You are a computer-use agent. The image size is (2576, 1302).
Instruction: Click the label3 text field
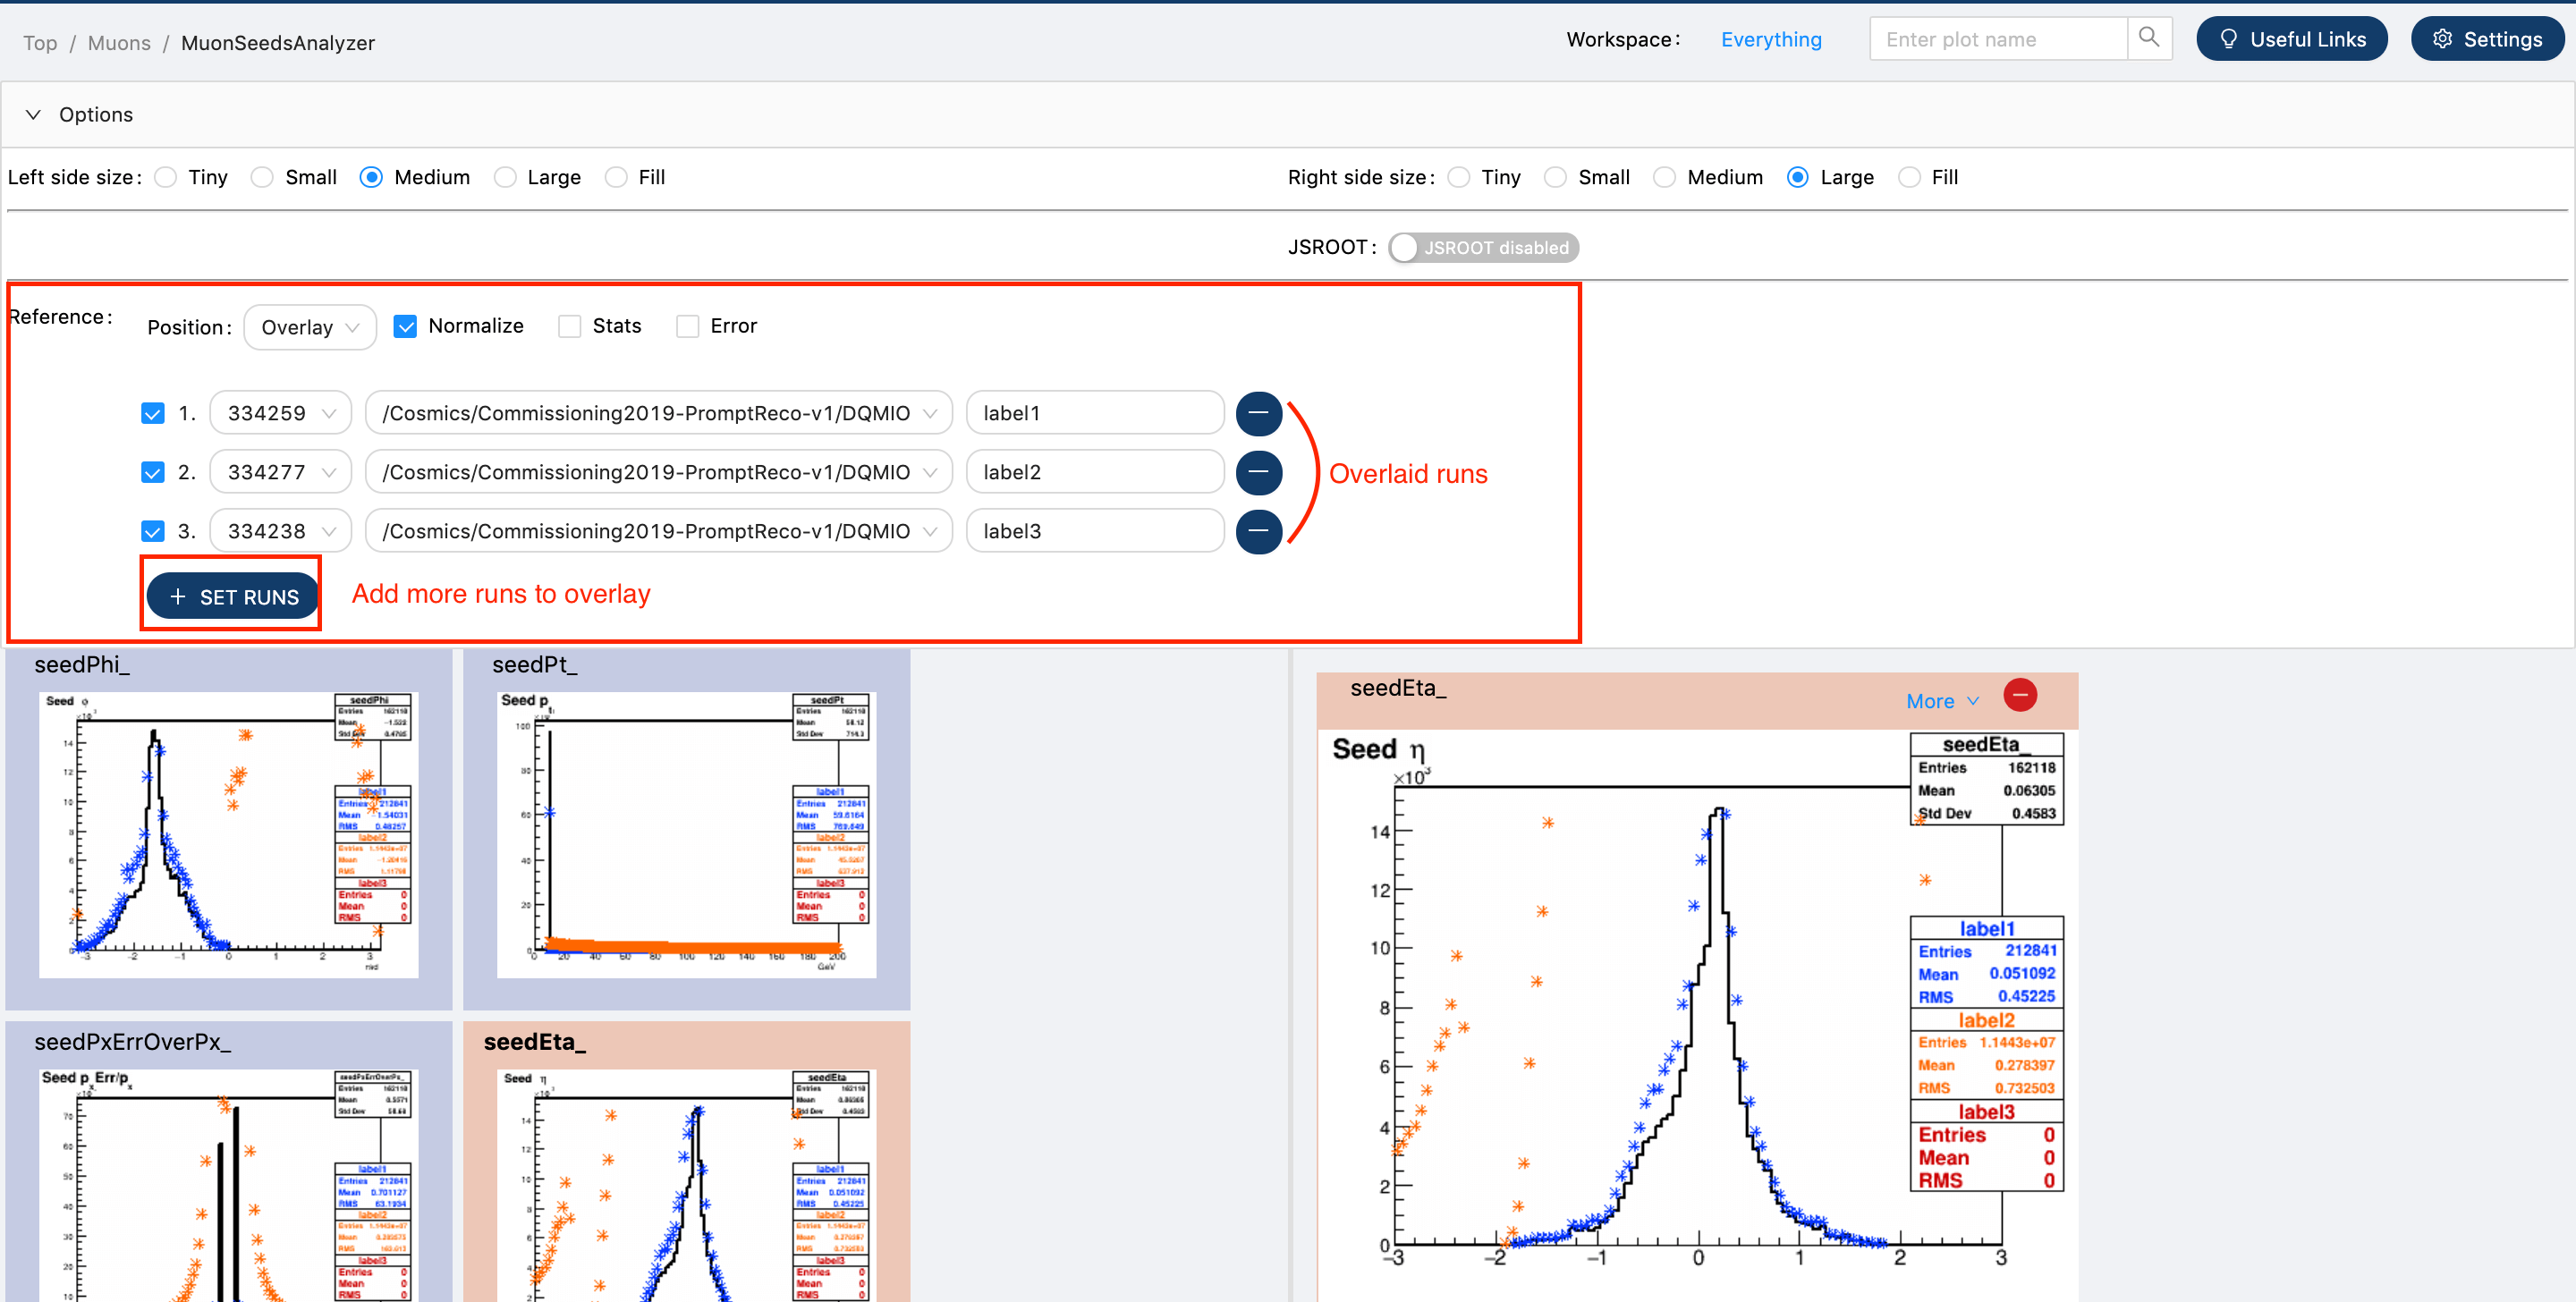tap(1094, 531)
